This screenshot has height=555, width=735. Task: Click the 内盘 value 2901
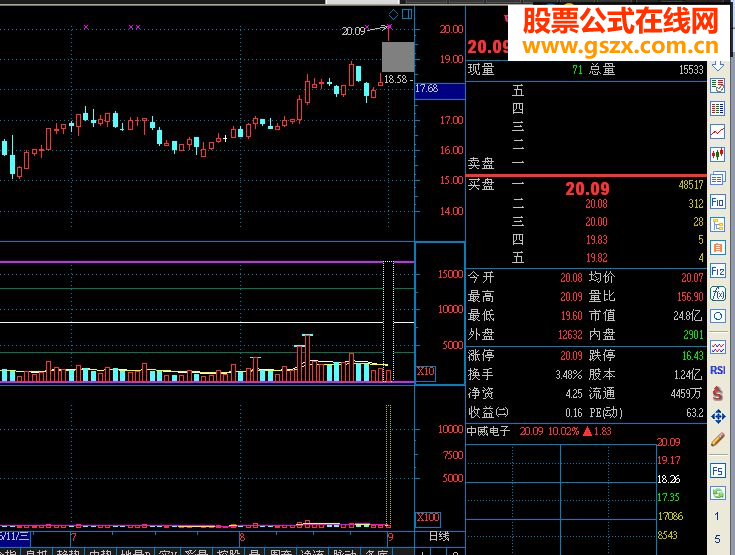point(693,335)
